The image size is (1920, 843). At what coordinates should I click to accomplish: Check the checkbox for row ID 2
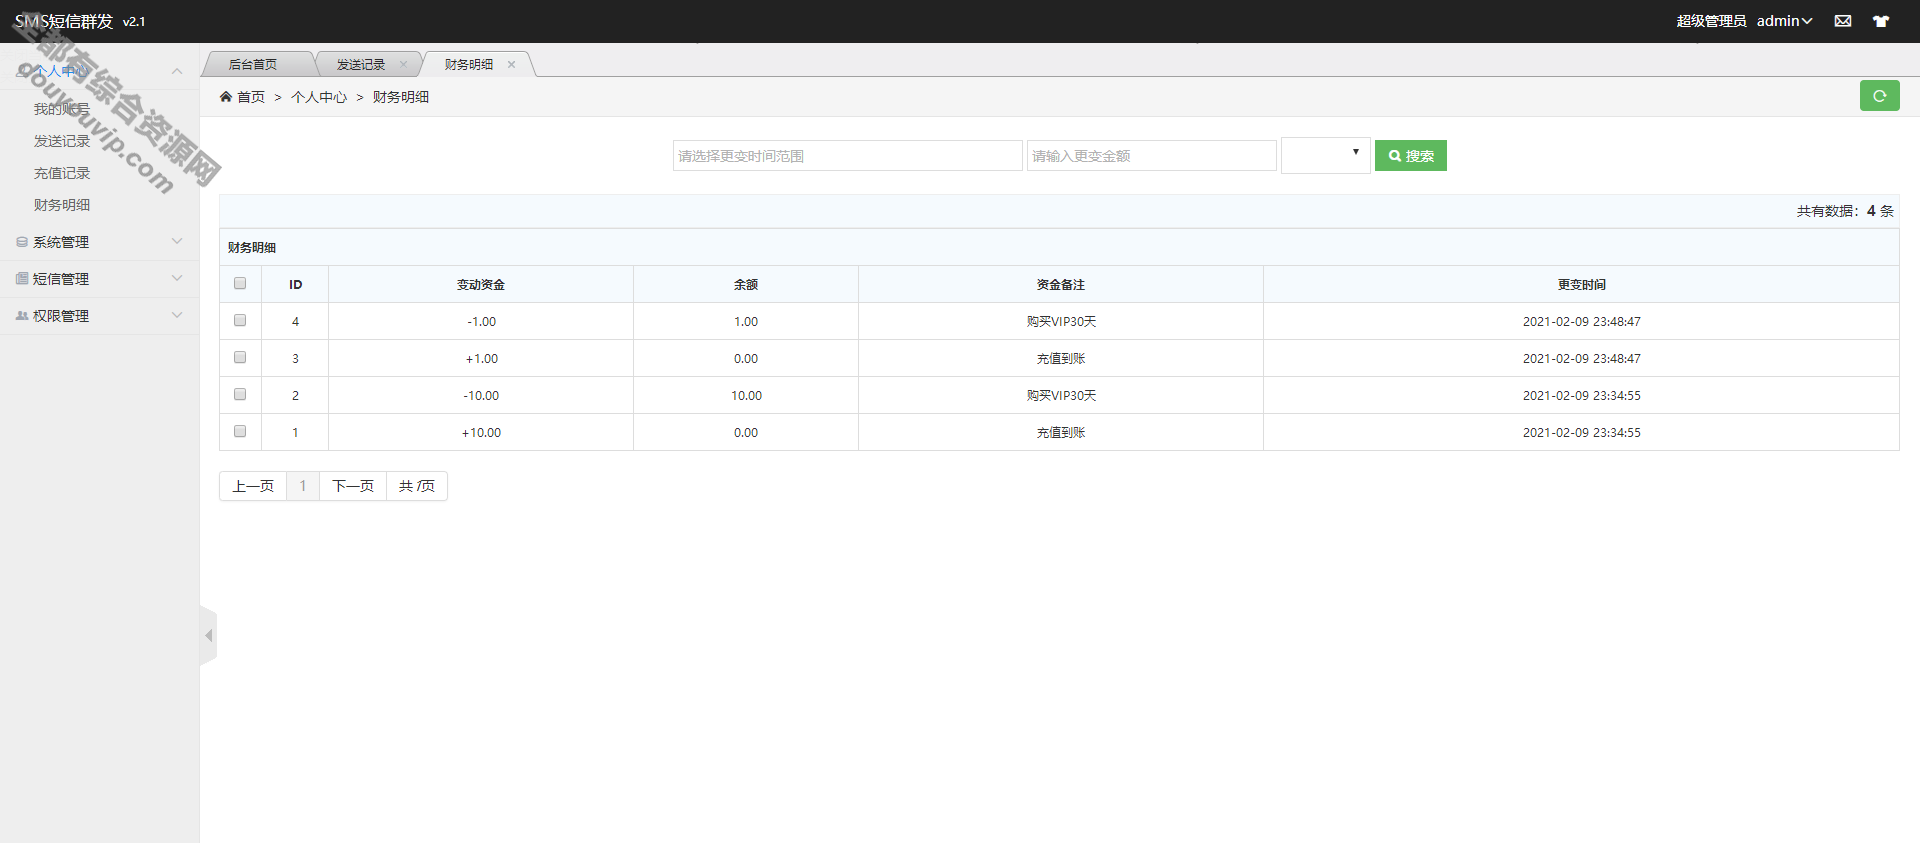[x=240, y=394]
